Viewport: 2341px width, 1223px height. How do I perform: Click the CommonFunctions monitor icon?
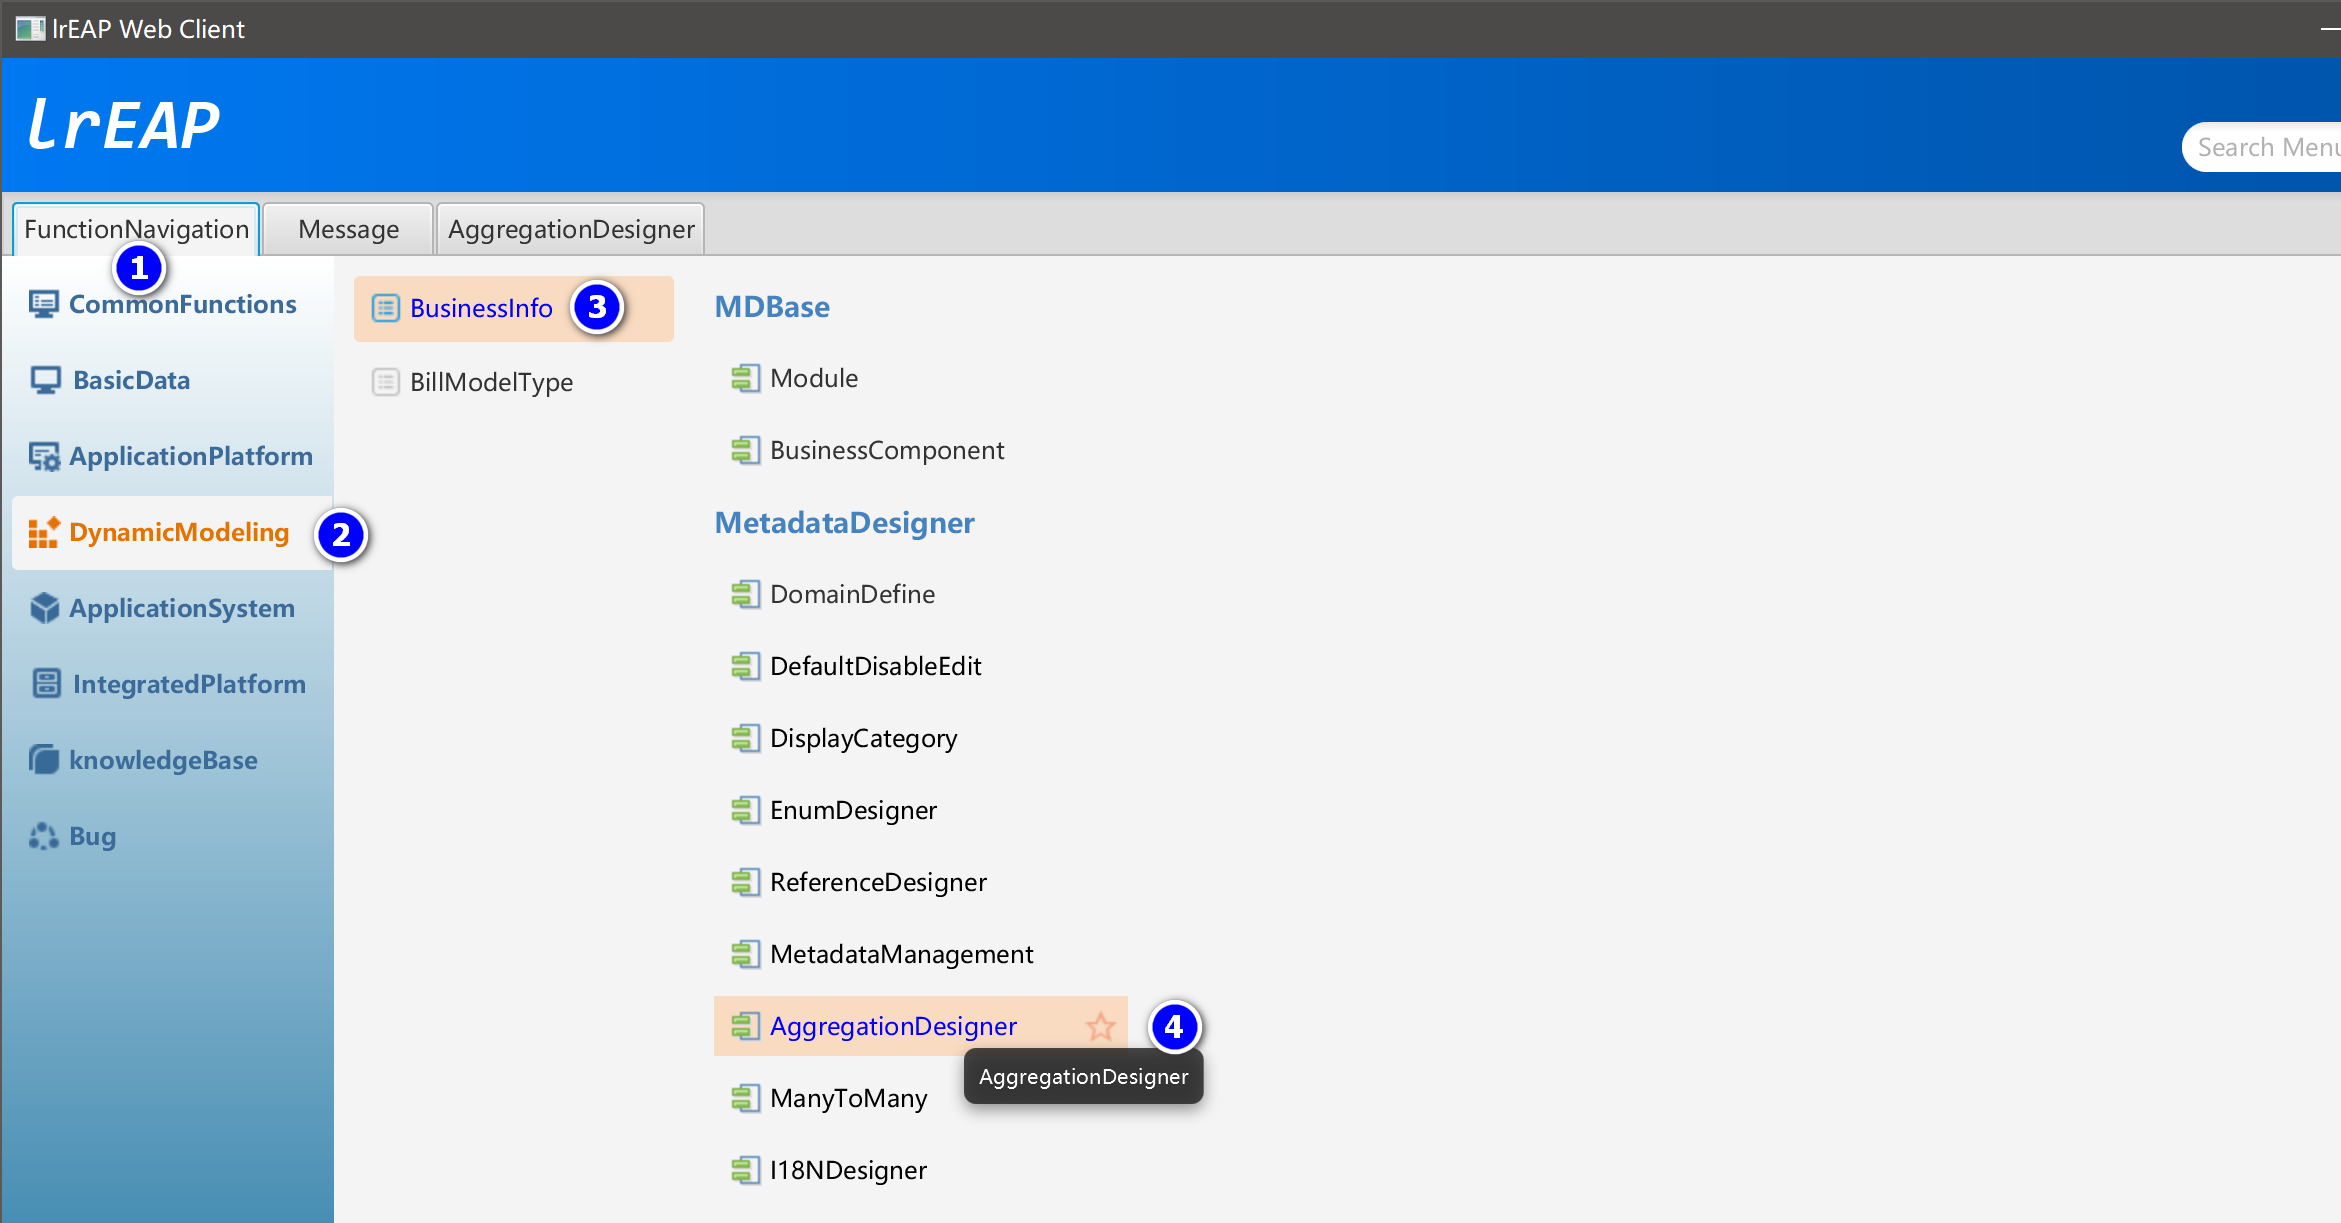pyautogui.click(x=44, y=304)
